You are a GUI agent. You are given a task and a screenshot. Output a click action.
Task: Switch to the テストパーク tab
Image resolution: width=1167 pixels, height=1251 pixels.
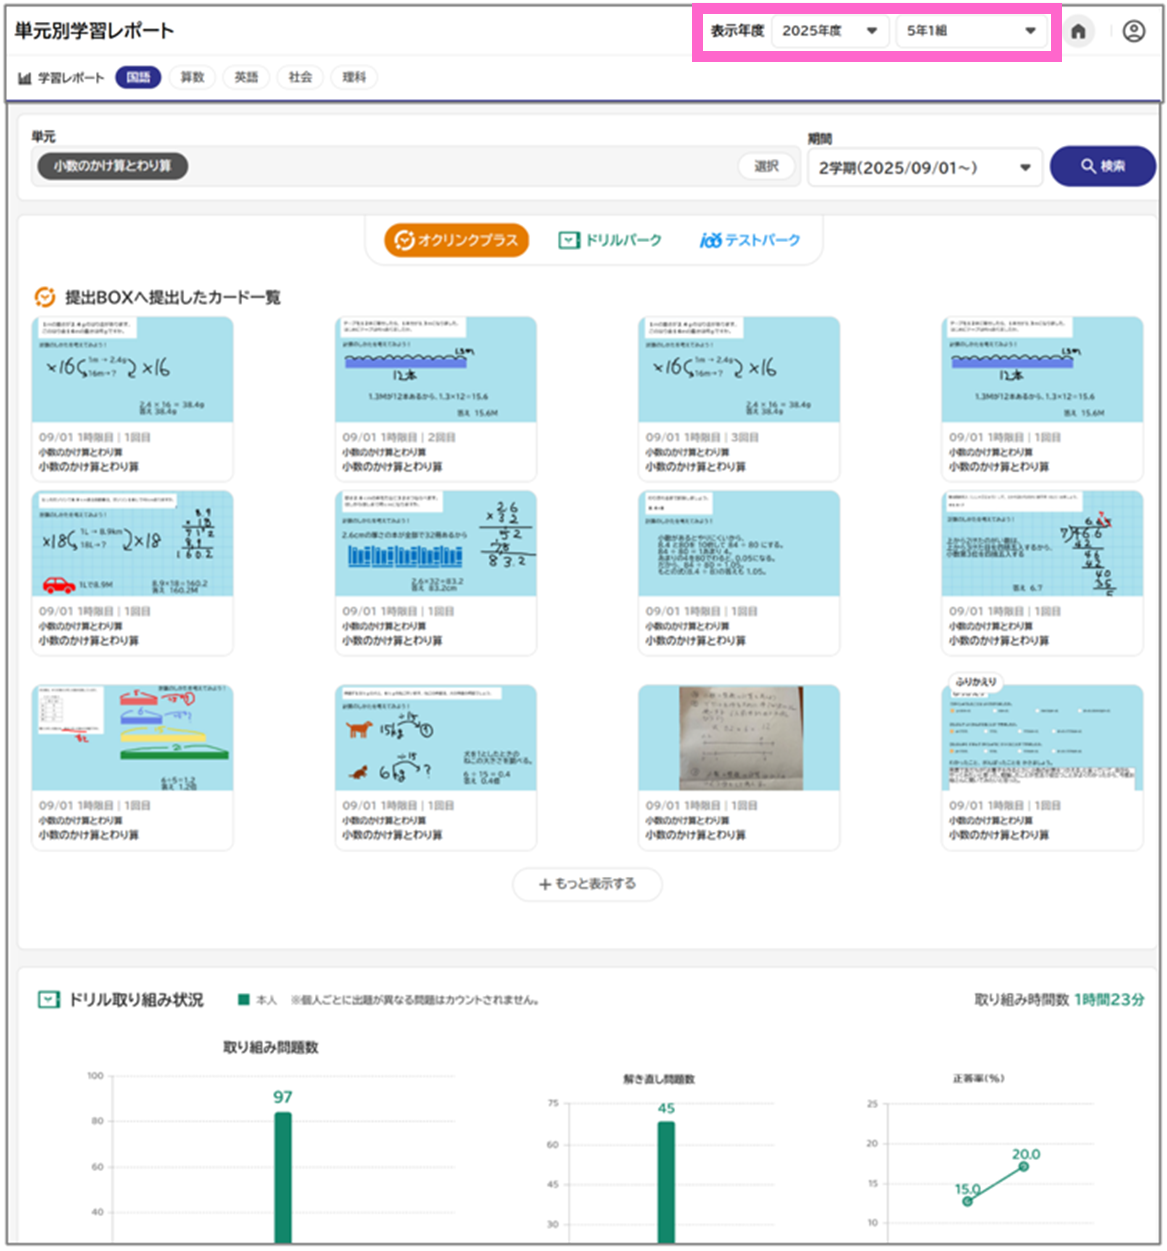tap(750, 240)
